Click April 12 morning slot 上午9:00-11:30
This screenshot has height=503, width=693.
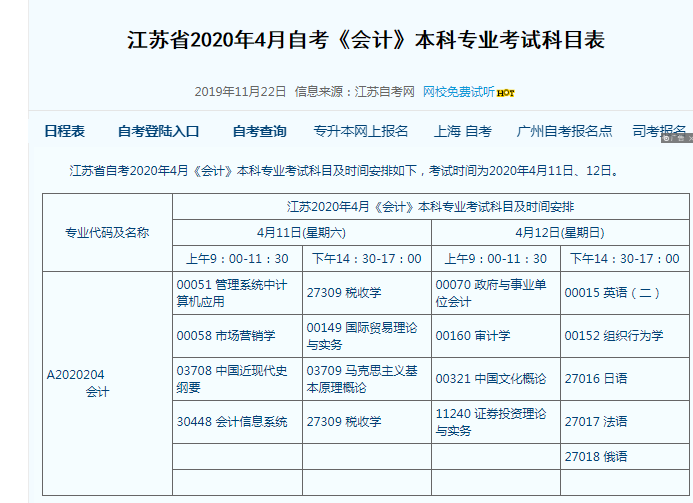pyautogui.click(x=495, y=259)
